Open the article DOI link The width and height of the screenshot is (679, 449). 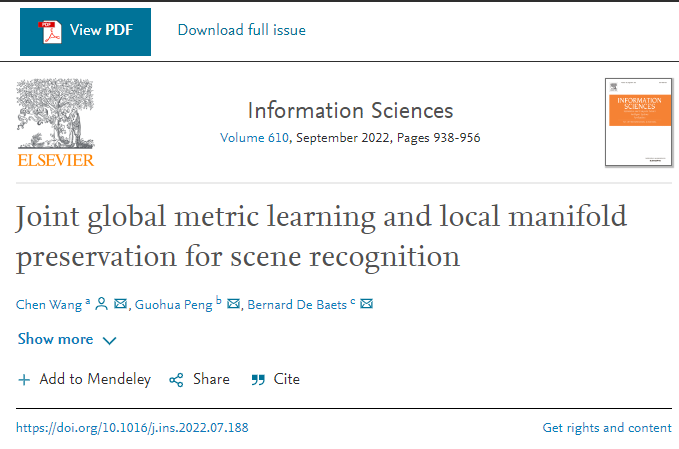132,428
